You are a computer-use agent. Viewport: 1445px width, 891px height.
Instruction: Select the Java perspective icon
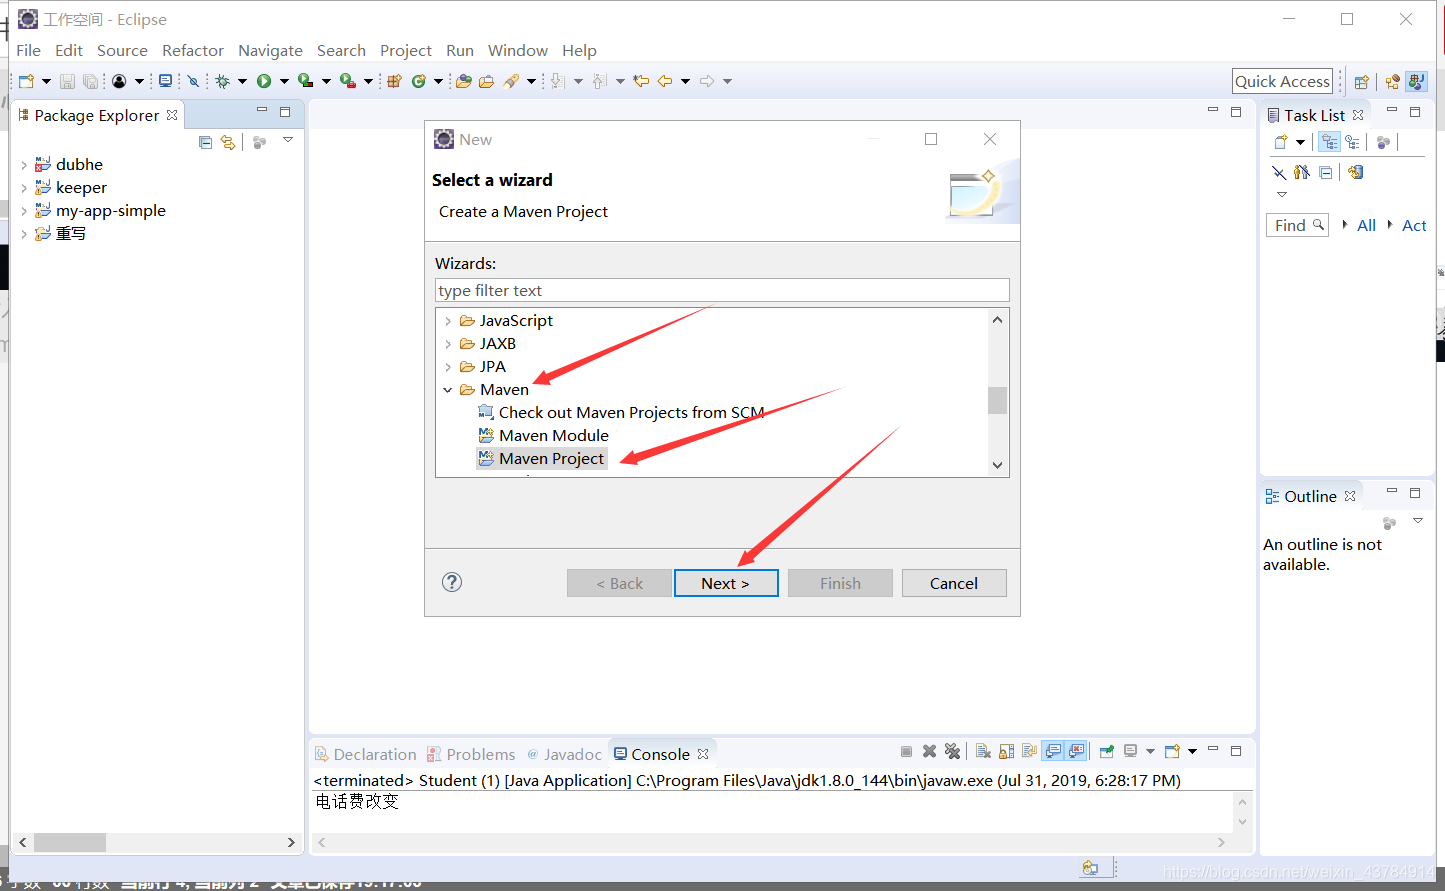(x=1416, y=82)
